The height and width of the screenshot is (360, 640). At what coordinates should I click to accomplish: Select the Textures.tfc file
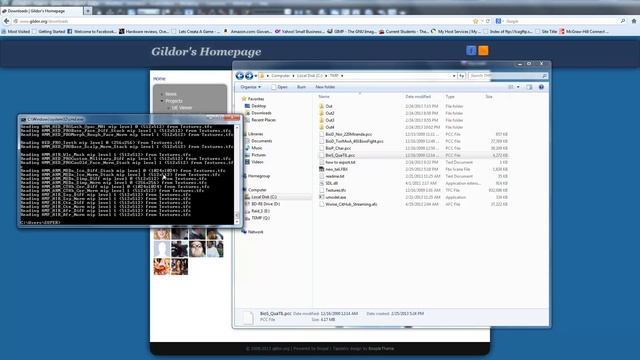click(336, 190)
